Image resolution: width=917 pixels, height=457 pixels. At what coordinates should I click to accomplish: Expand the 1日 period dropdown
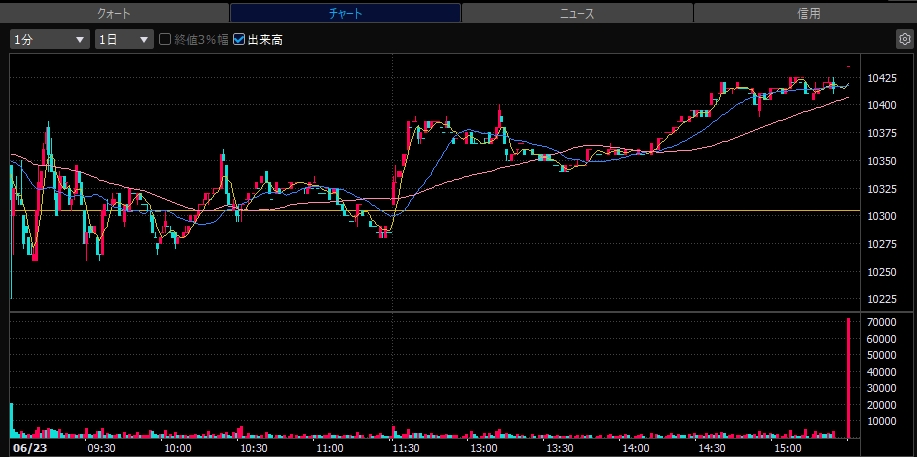124,40
